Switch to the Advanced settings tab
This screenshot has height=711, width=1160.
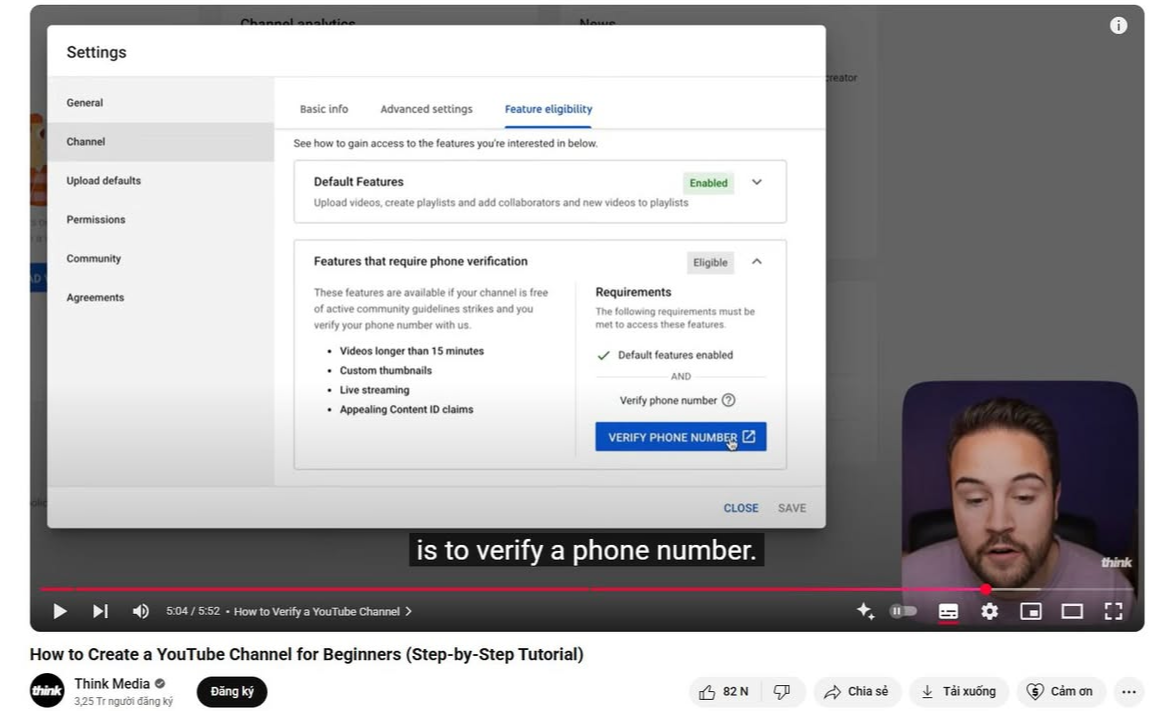pyautogui.click(x=426, y=109)
